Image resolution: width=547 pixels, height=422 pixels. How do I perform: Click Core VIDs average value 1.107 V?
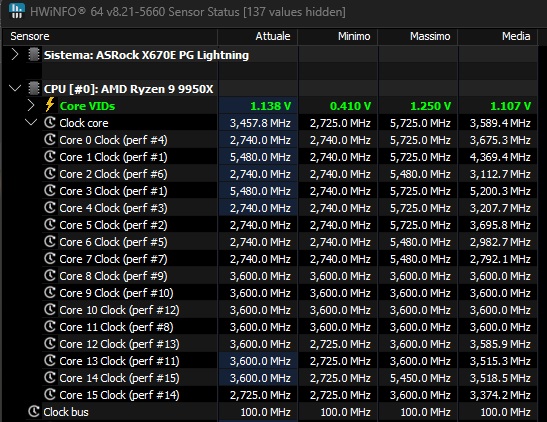coord(510,106)
